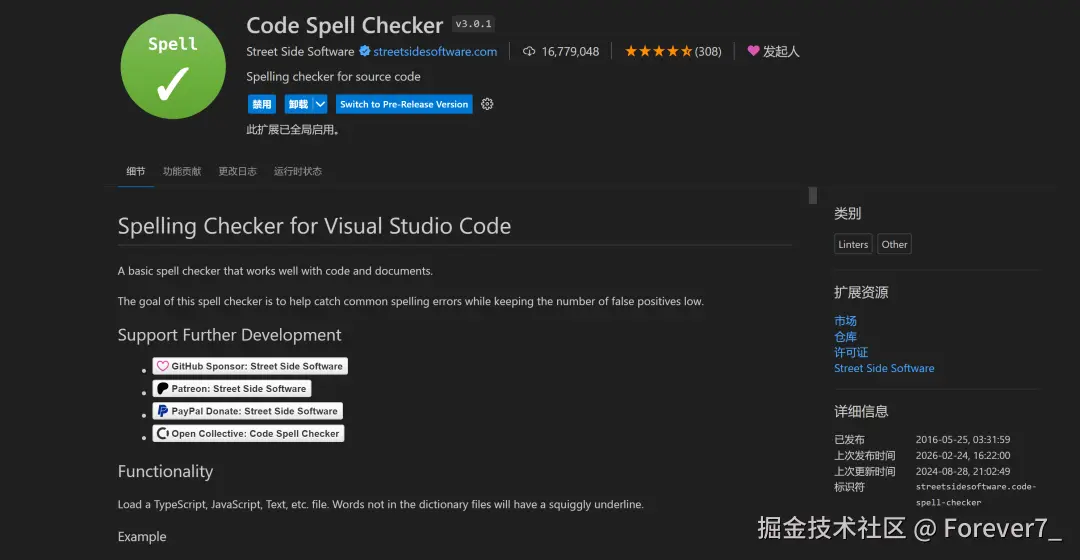1080x560 pixels.
Task: Open the streetsidesoftware.com publisher link
Action: (x=435, y=52)
